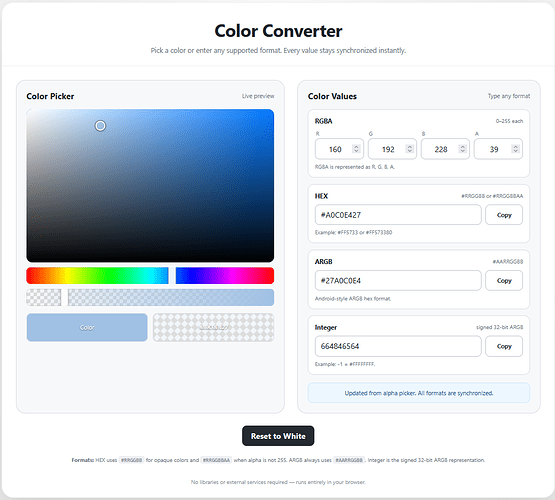Click the No libraries or external services footer line

pos(278,482)
